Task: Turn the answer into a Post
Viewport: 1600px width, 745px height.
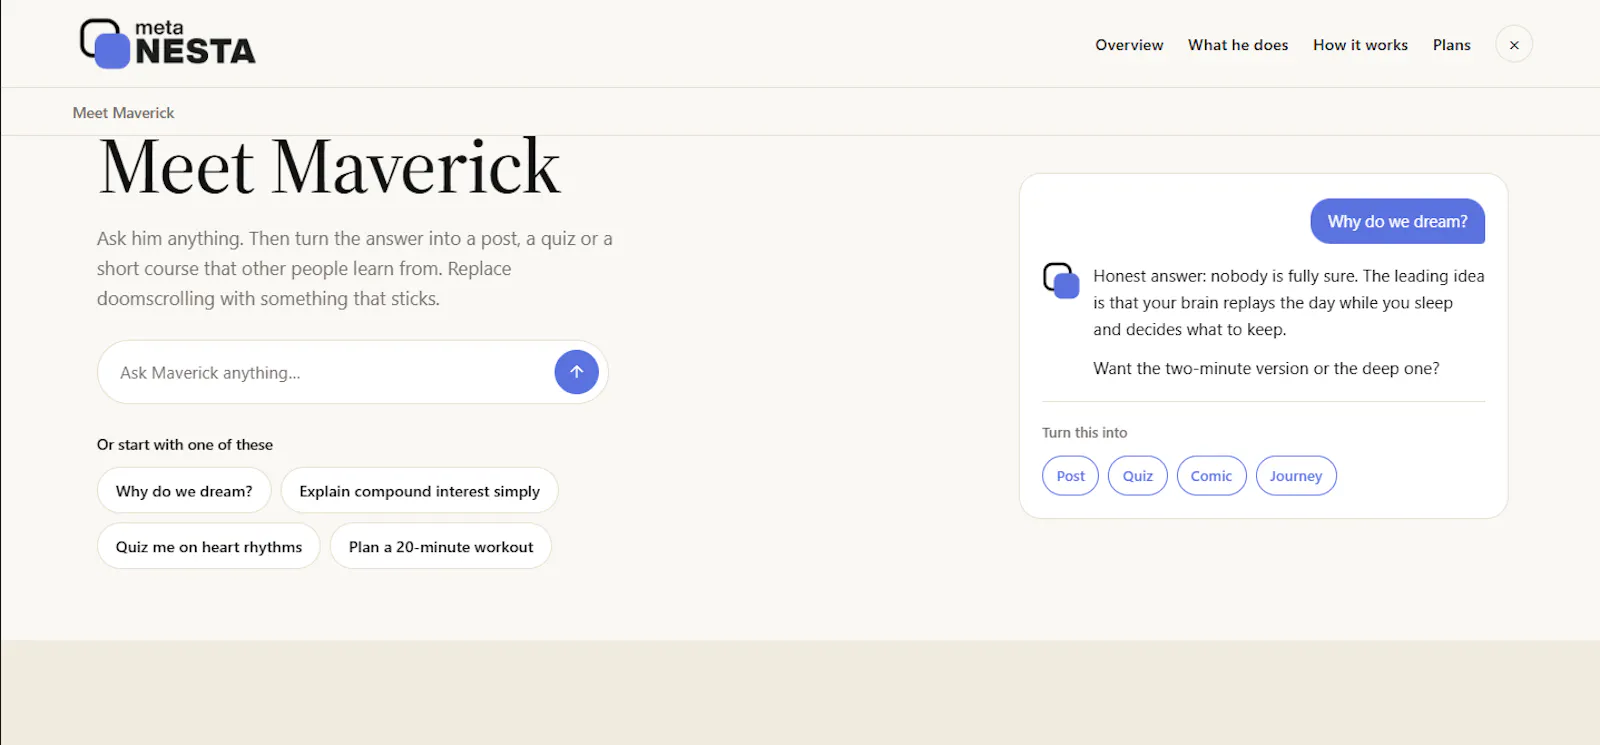Action: point(1070,476)
